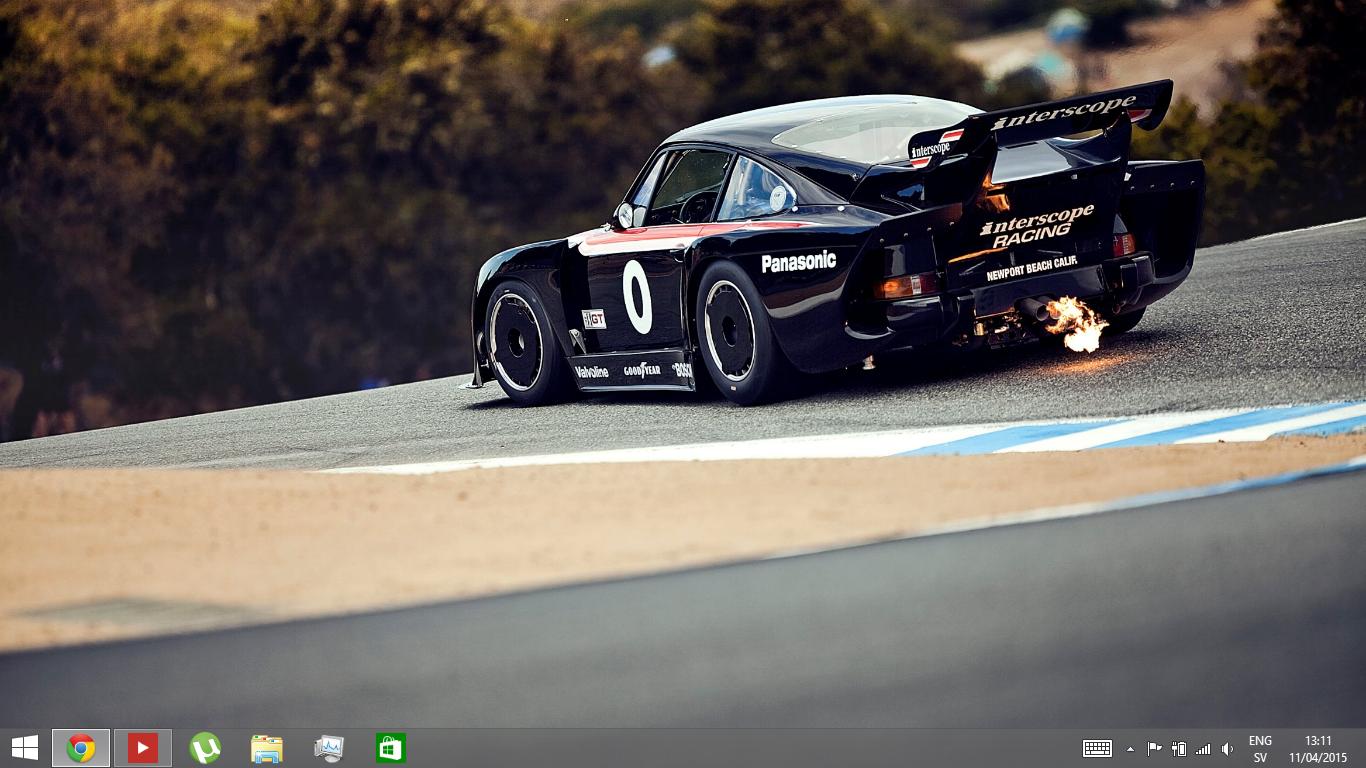This screenshot has width=1366, height=768.
Task: Open the red play-button media app
Action: (143, 748)
